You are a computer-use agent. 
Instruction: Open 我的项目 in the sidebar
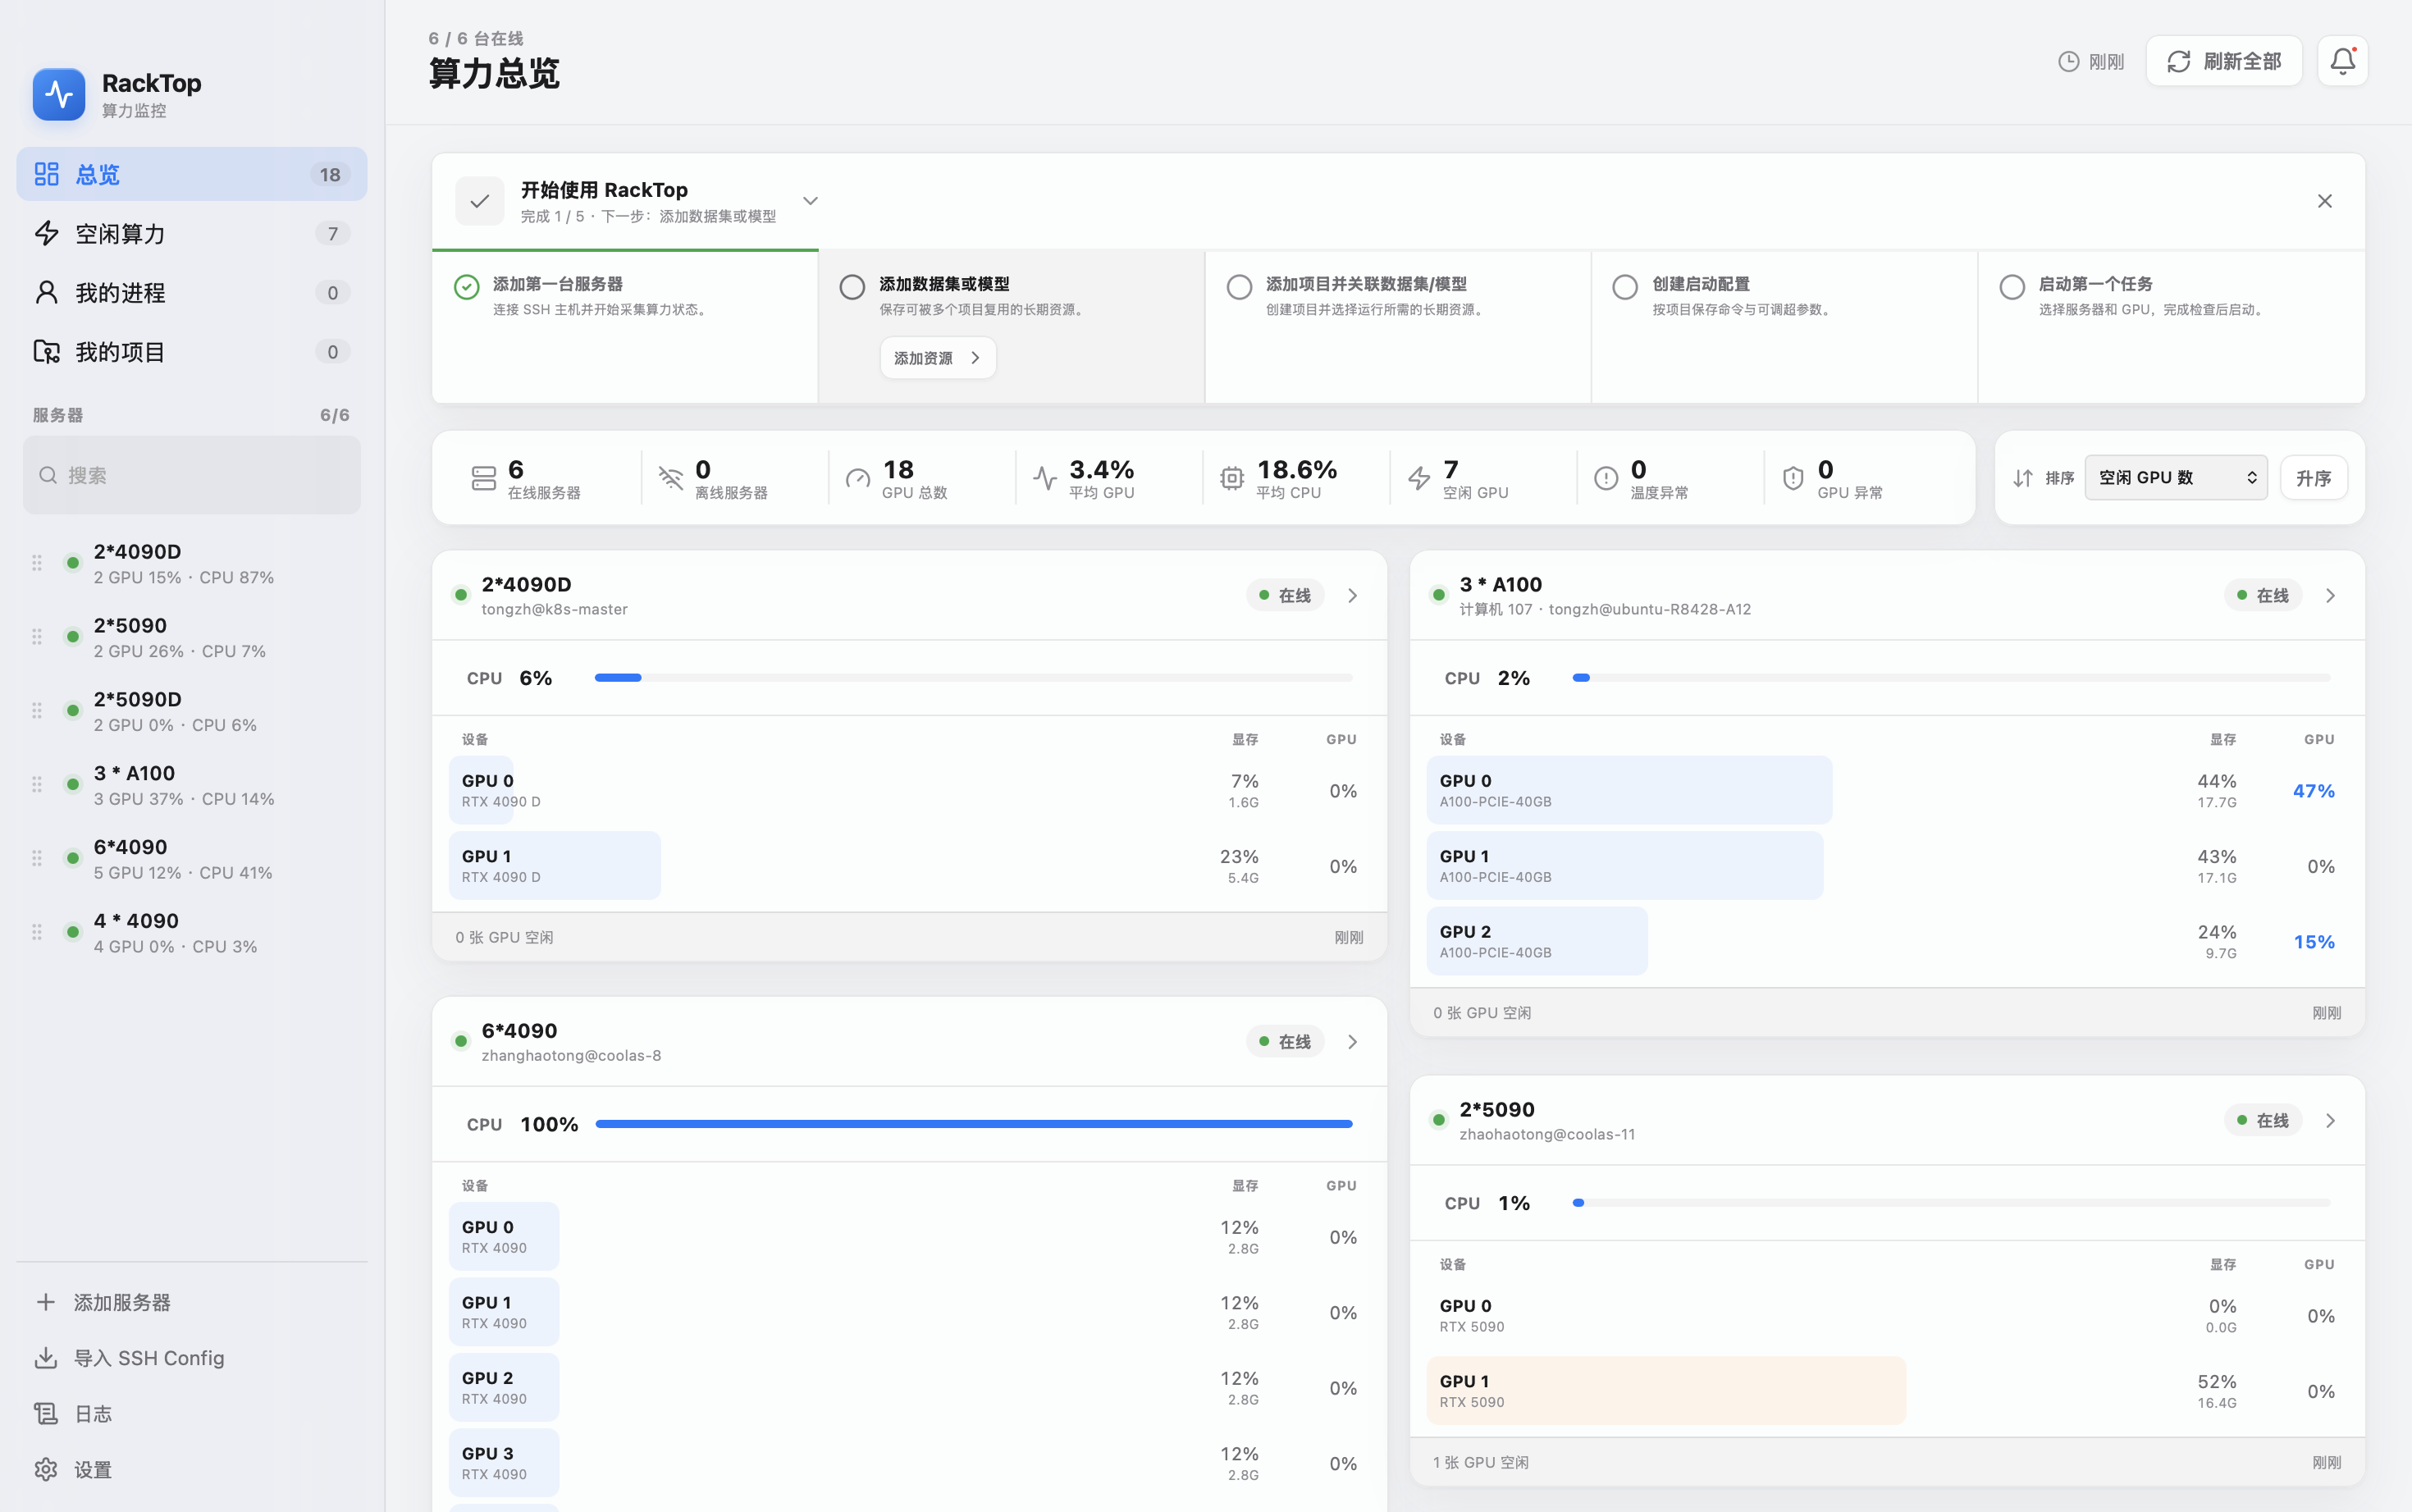tap(192, 351)
